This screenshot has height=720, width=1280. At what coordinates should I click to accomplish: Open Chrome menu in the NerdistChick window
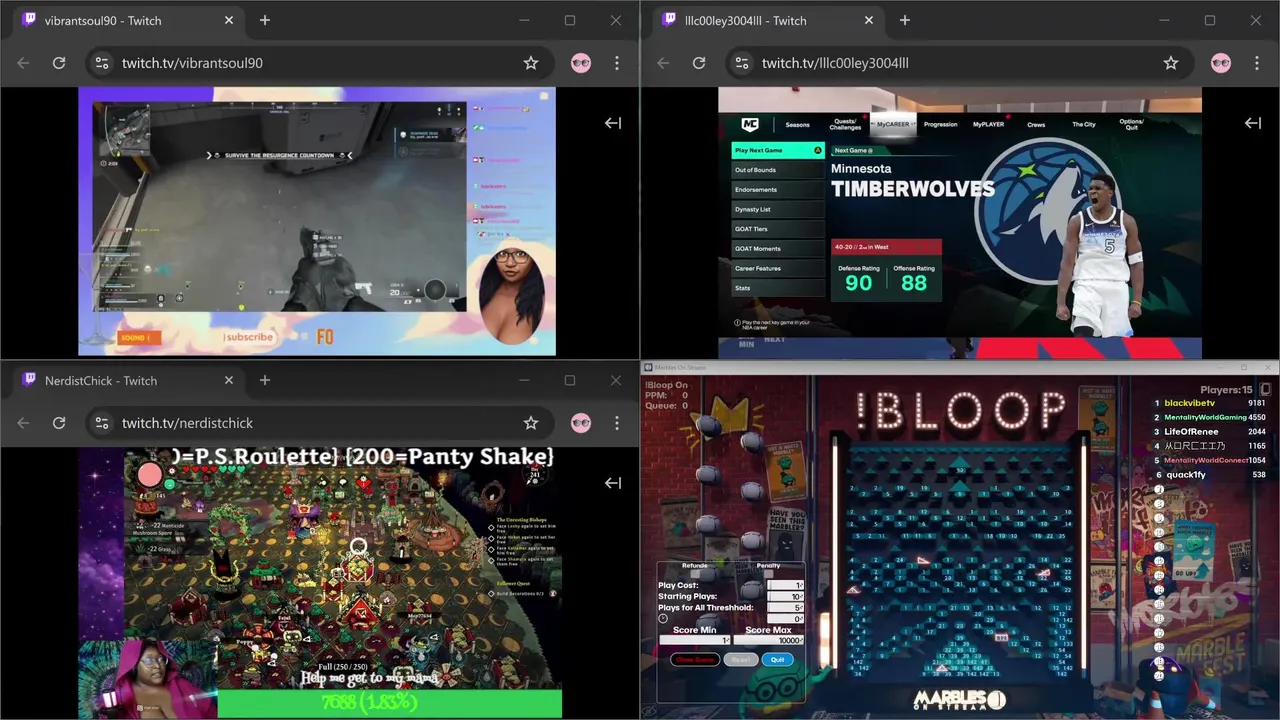617,423
